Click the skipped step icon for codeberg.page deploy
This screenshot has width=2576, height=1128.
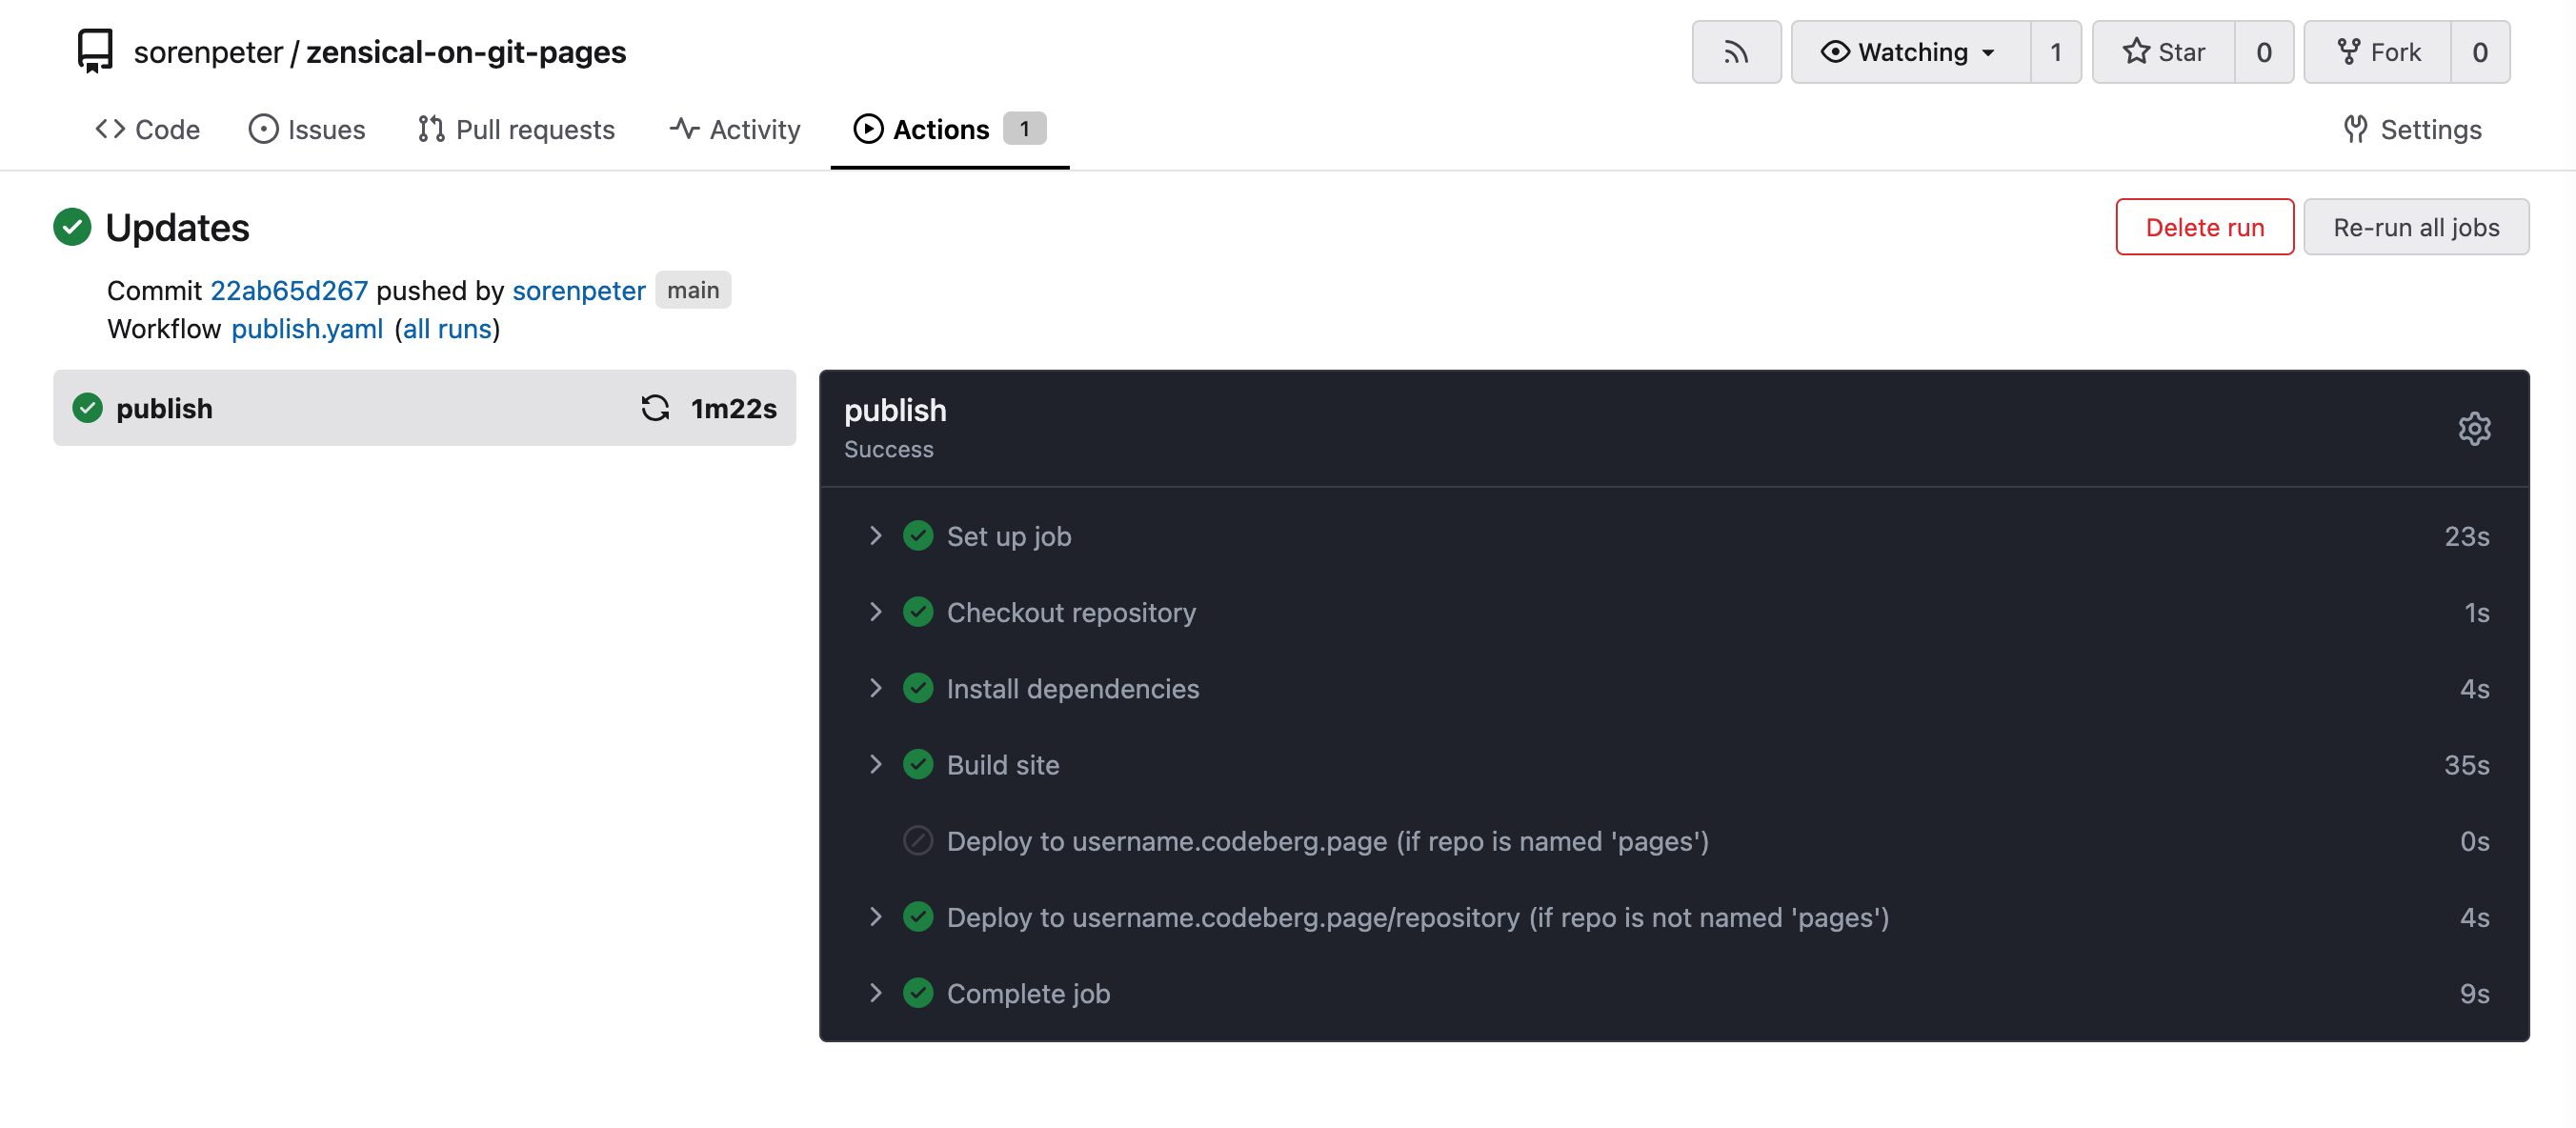point(917,841)
